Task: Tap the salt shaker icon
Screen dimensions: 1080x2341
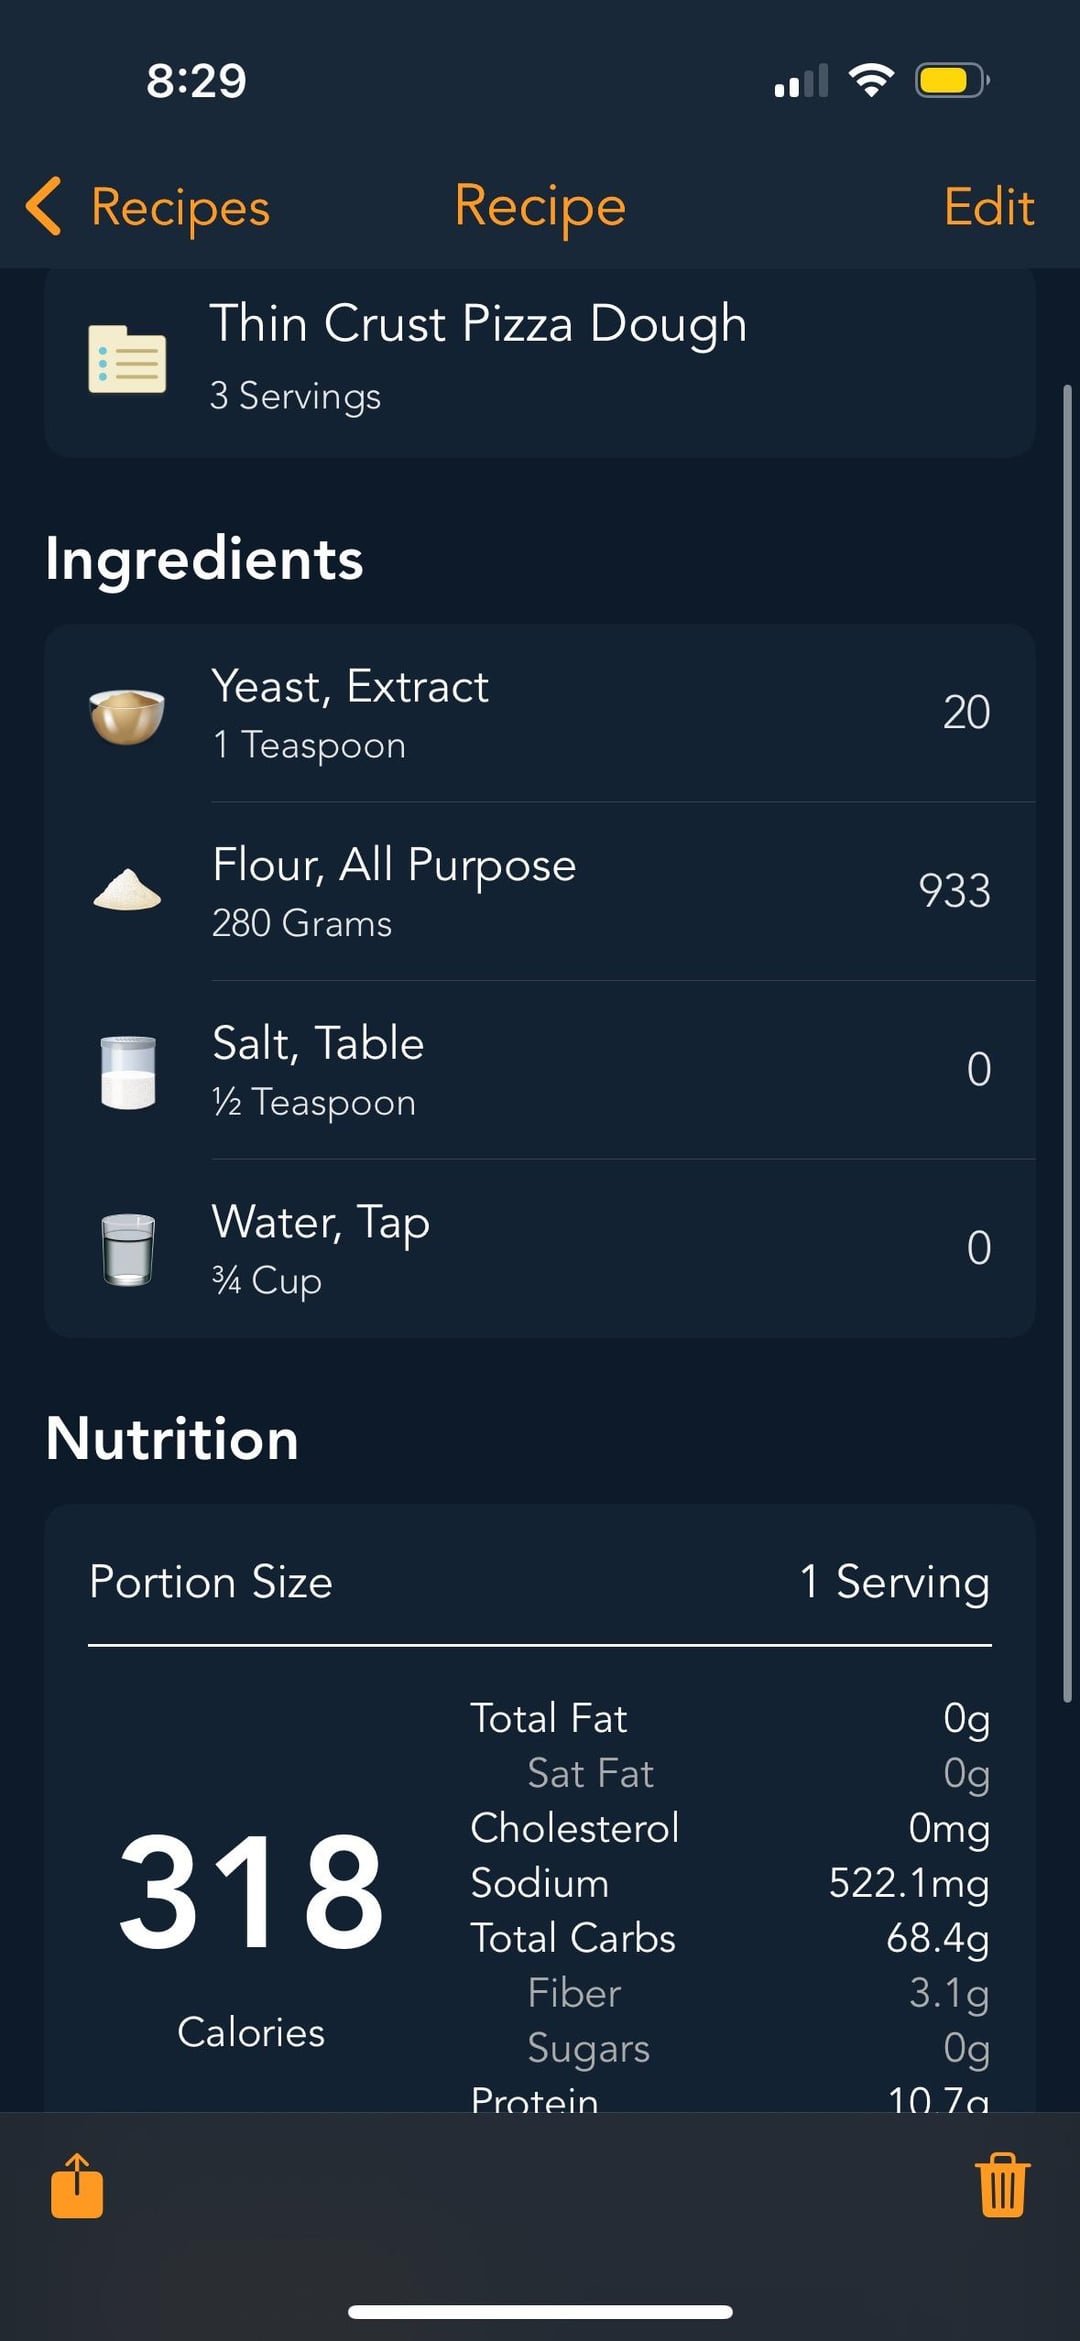Action: (x=128, y=1072)
